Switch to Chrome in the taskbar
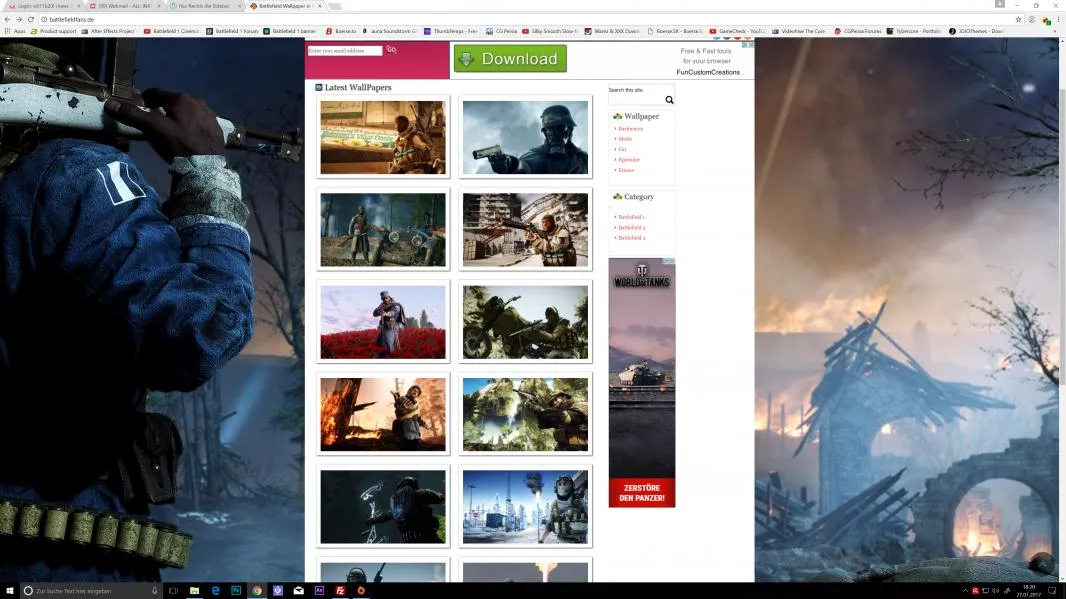1066x599 pixels. (x=257, y=591)
